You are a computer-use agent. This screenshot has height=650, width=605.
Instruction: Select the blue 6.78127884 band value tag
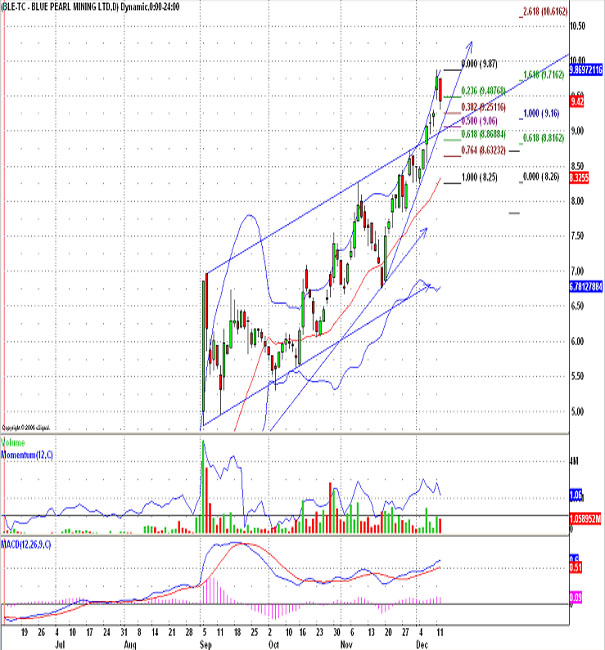pos(586,286)
